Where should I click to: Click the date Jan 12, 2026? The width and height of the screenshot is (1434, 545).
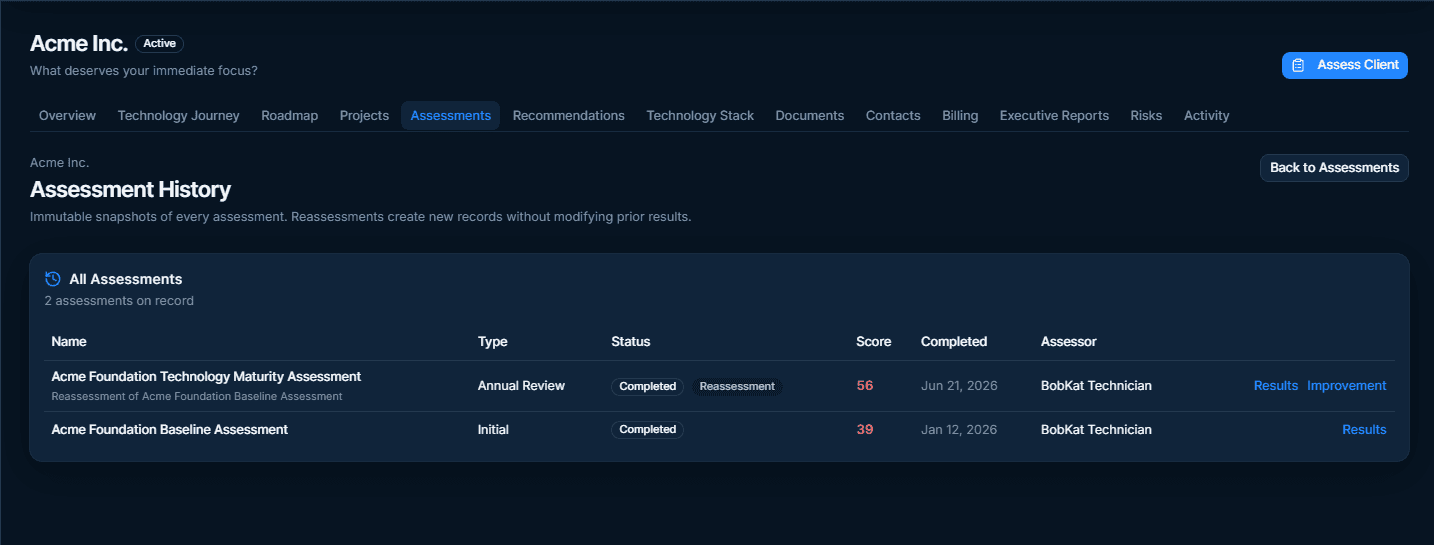(959, 430)
